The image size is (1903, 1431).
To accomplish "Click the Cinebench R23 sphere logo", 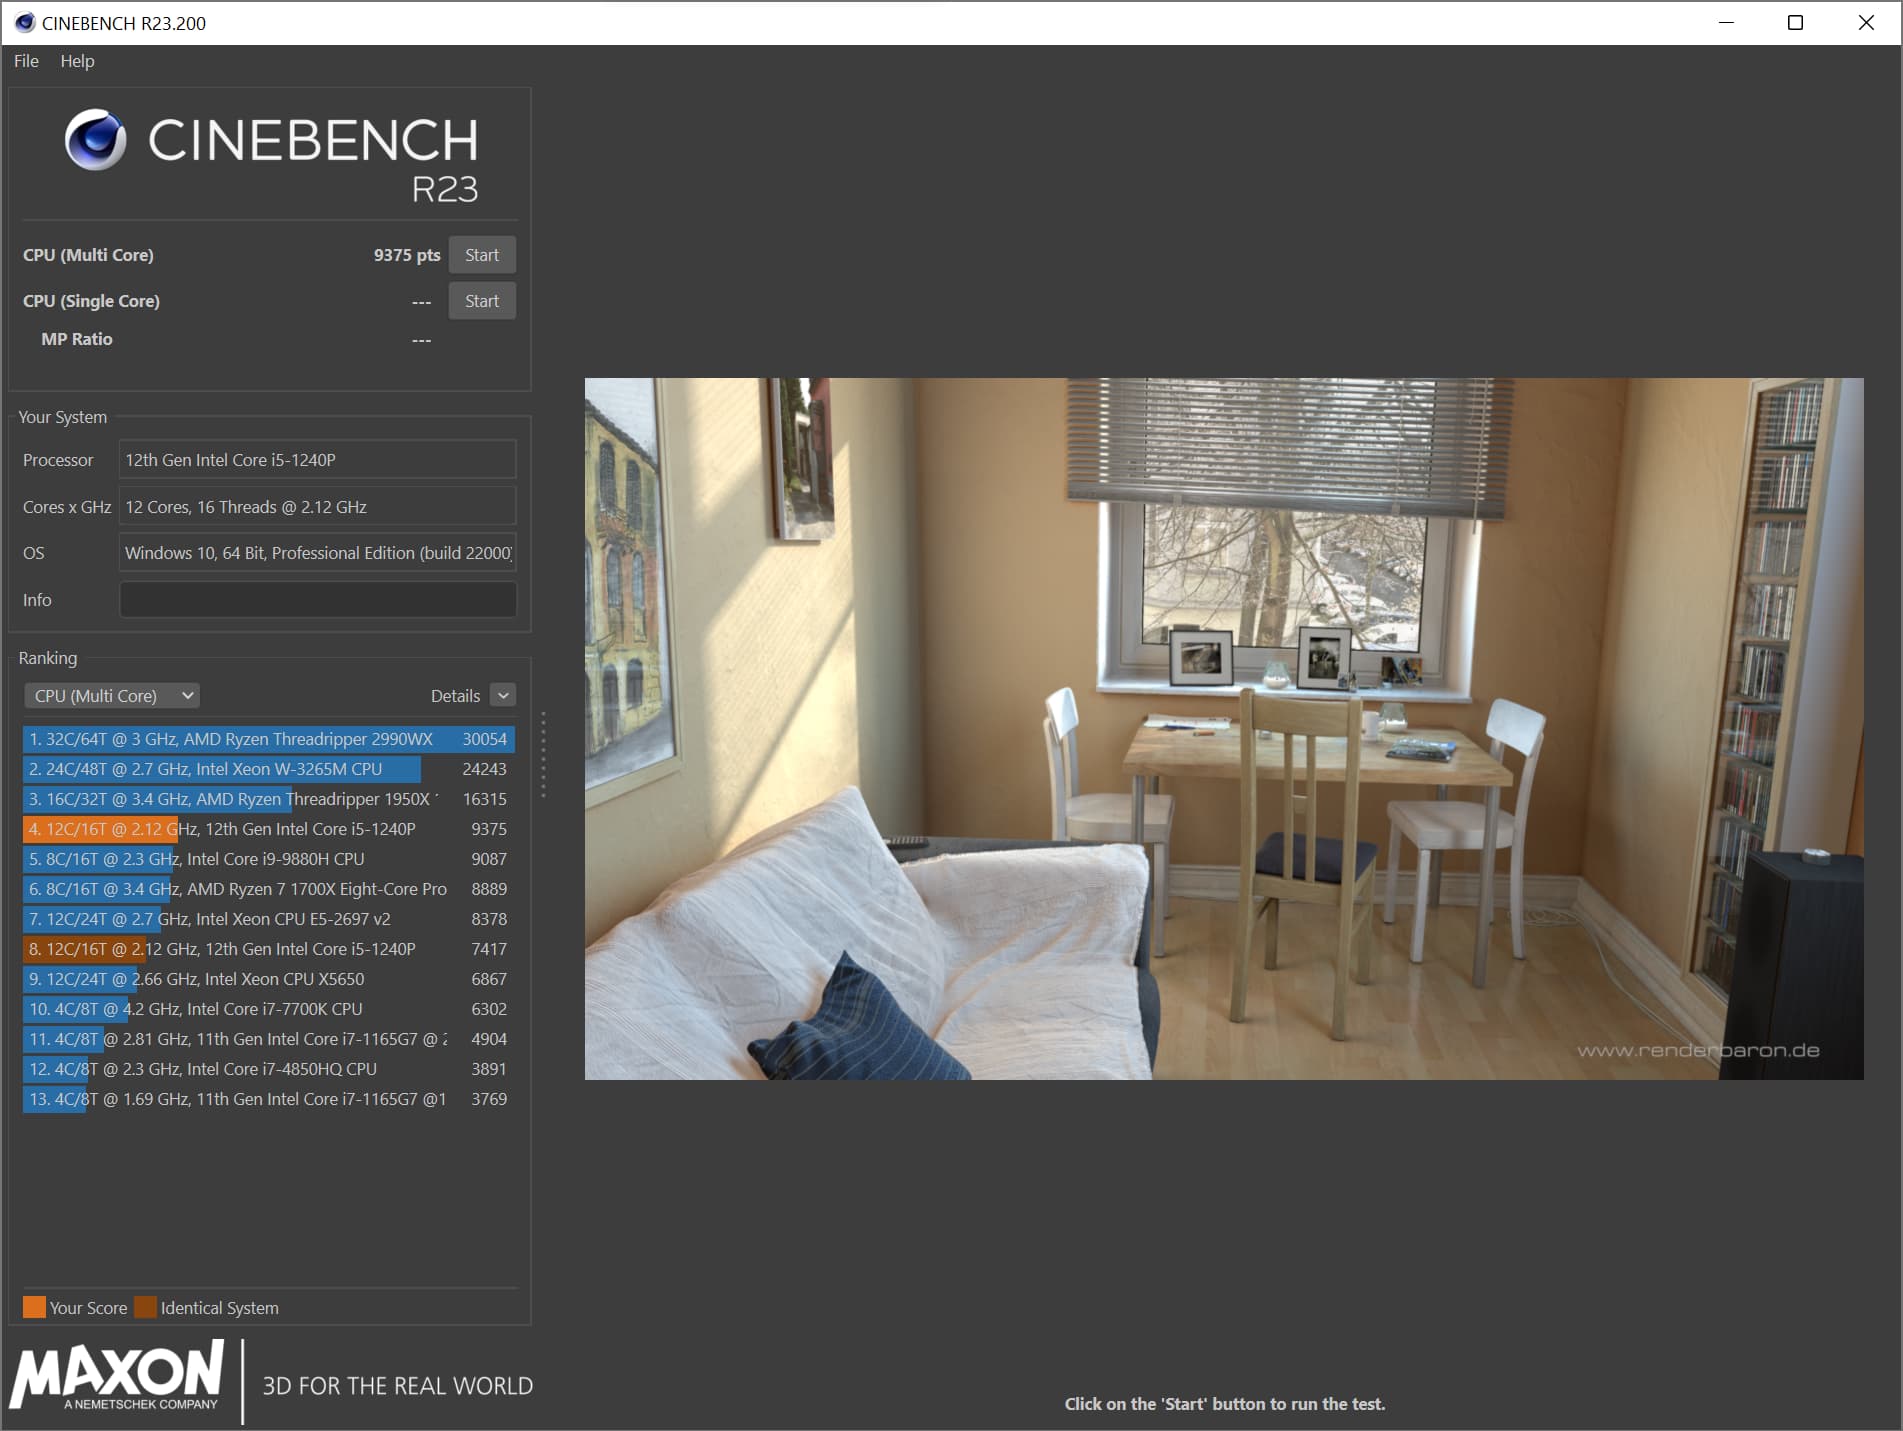I will [x=96, y=140].
